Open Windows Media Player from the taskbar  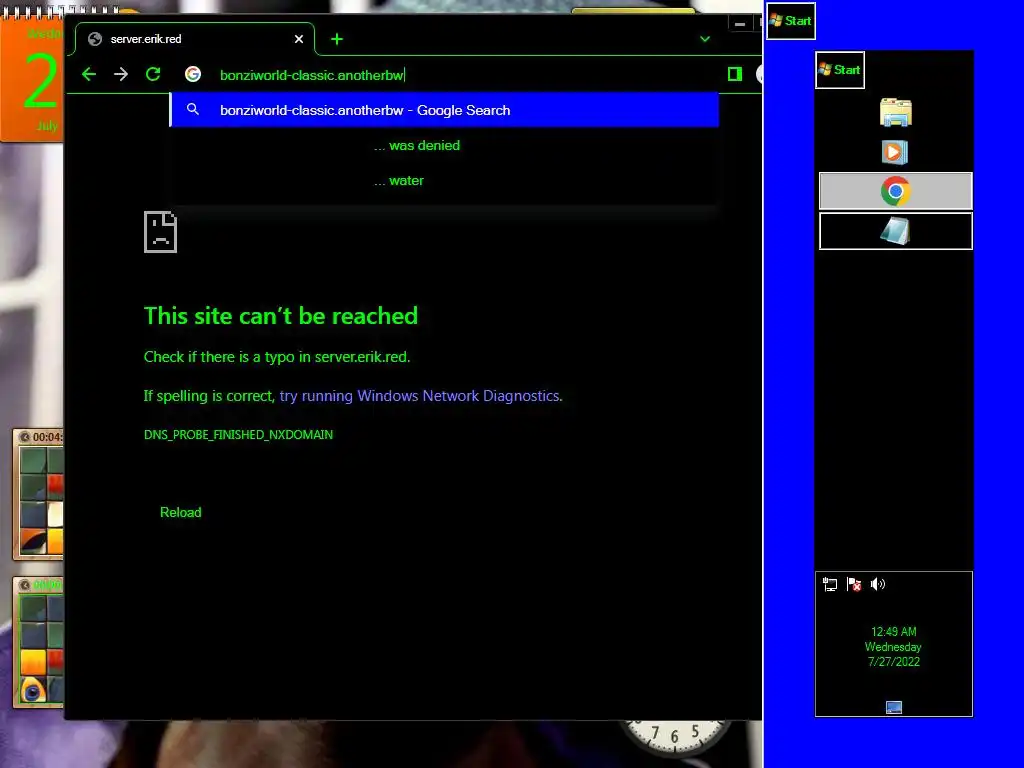pos(895,152)
